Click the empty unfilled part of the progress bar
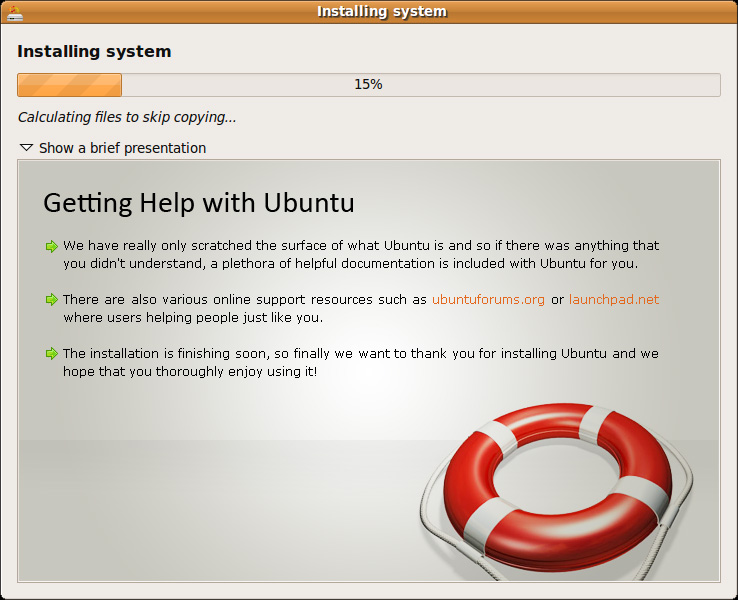738x600 pixels. (x=550, y=85)
